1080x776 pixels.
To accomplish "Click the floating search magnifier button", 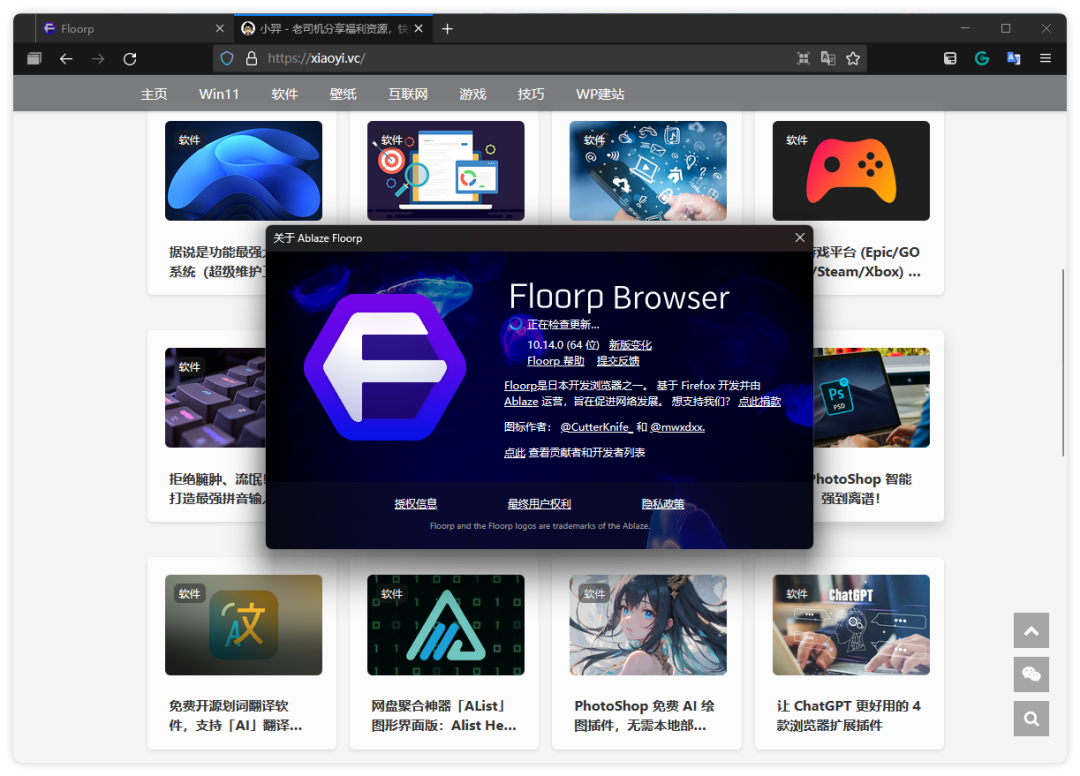I will point(1031,718).
